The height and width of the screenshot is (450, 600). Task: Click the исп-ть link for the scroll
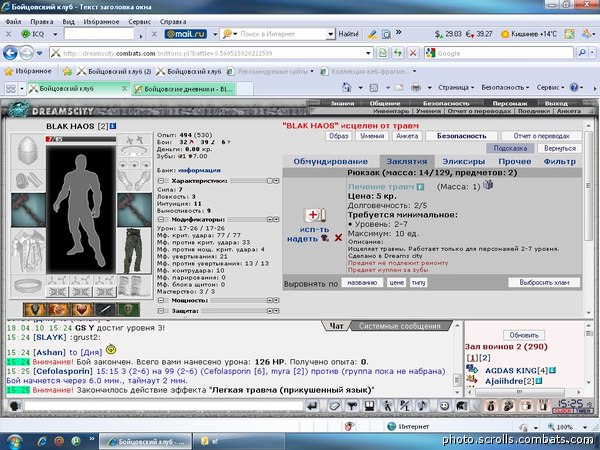tap(314, 229)
